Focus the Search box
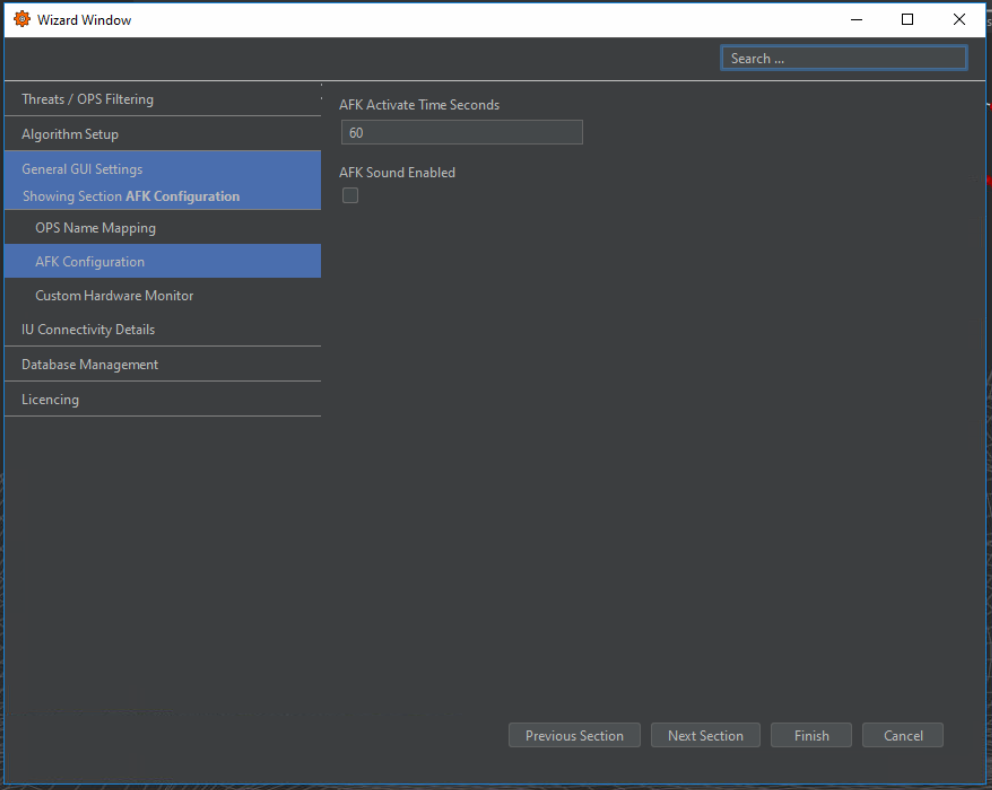992x790 pixels. [843, 59]
